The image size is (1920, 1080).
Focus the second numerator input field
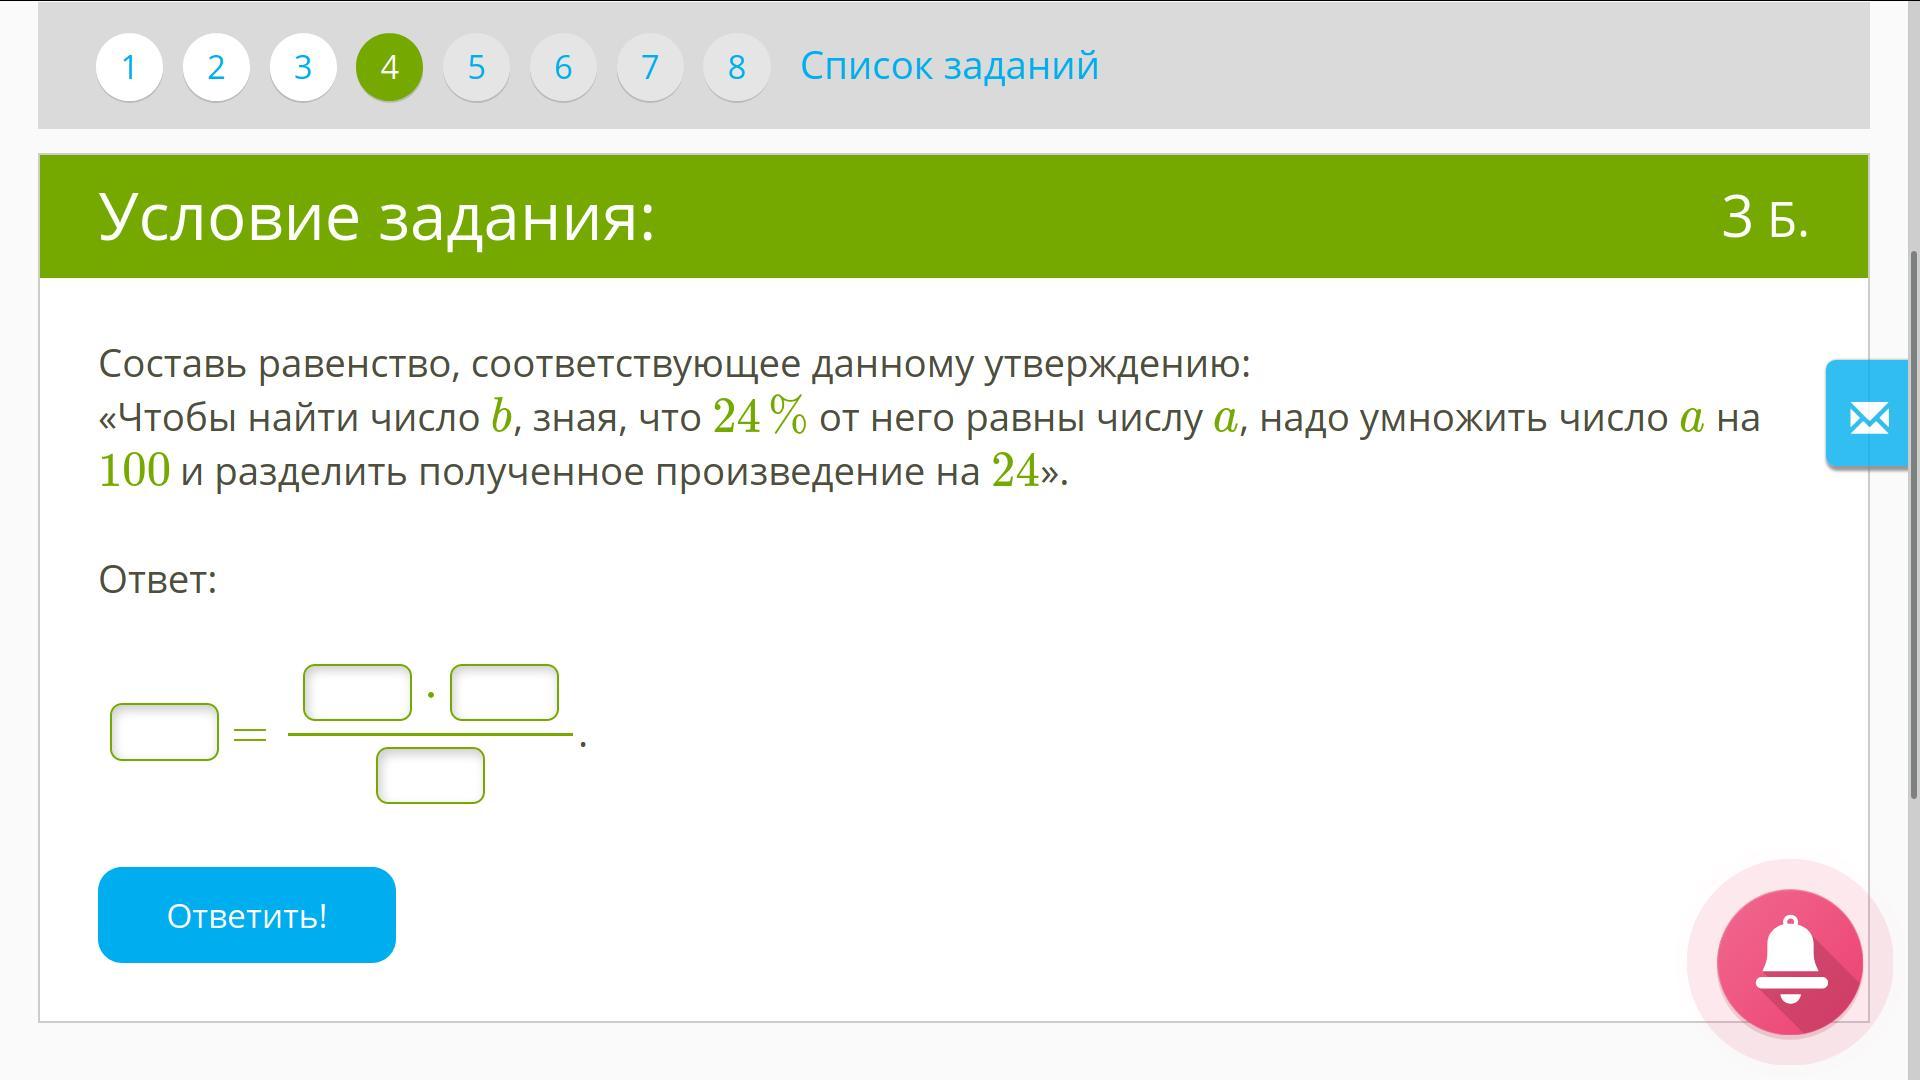504,692
